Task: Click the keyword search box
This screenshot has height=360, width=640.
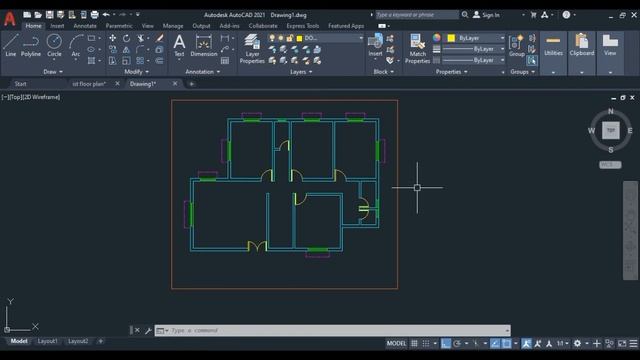Action: coord(417,15)
